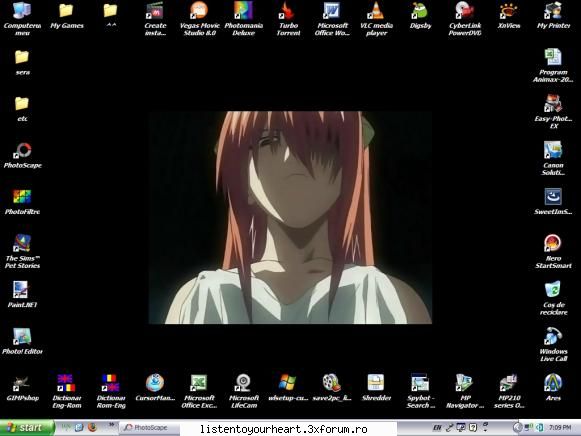Click the taskbar clock 7:09 PM
This screenshot has width=581, height=436.
[560, 428]
